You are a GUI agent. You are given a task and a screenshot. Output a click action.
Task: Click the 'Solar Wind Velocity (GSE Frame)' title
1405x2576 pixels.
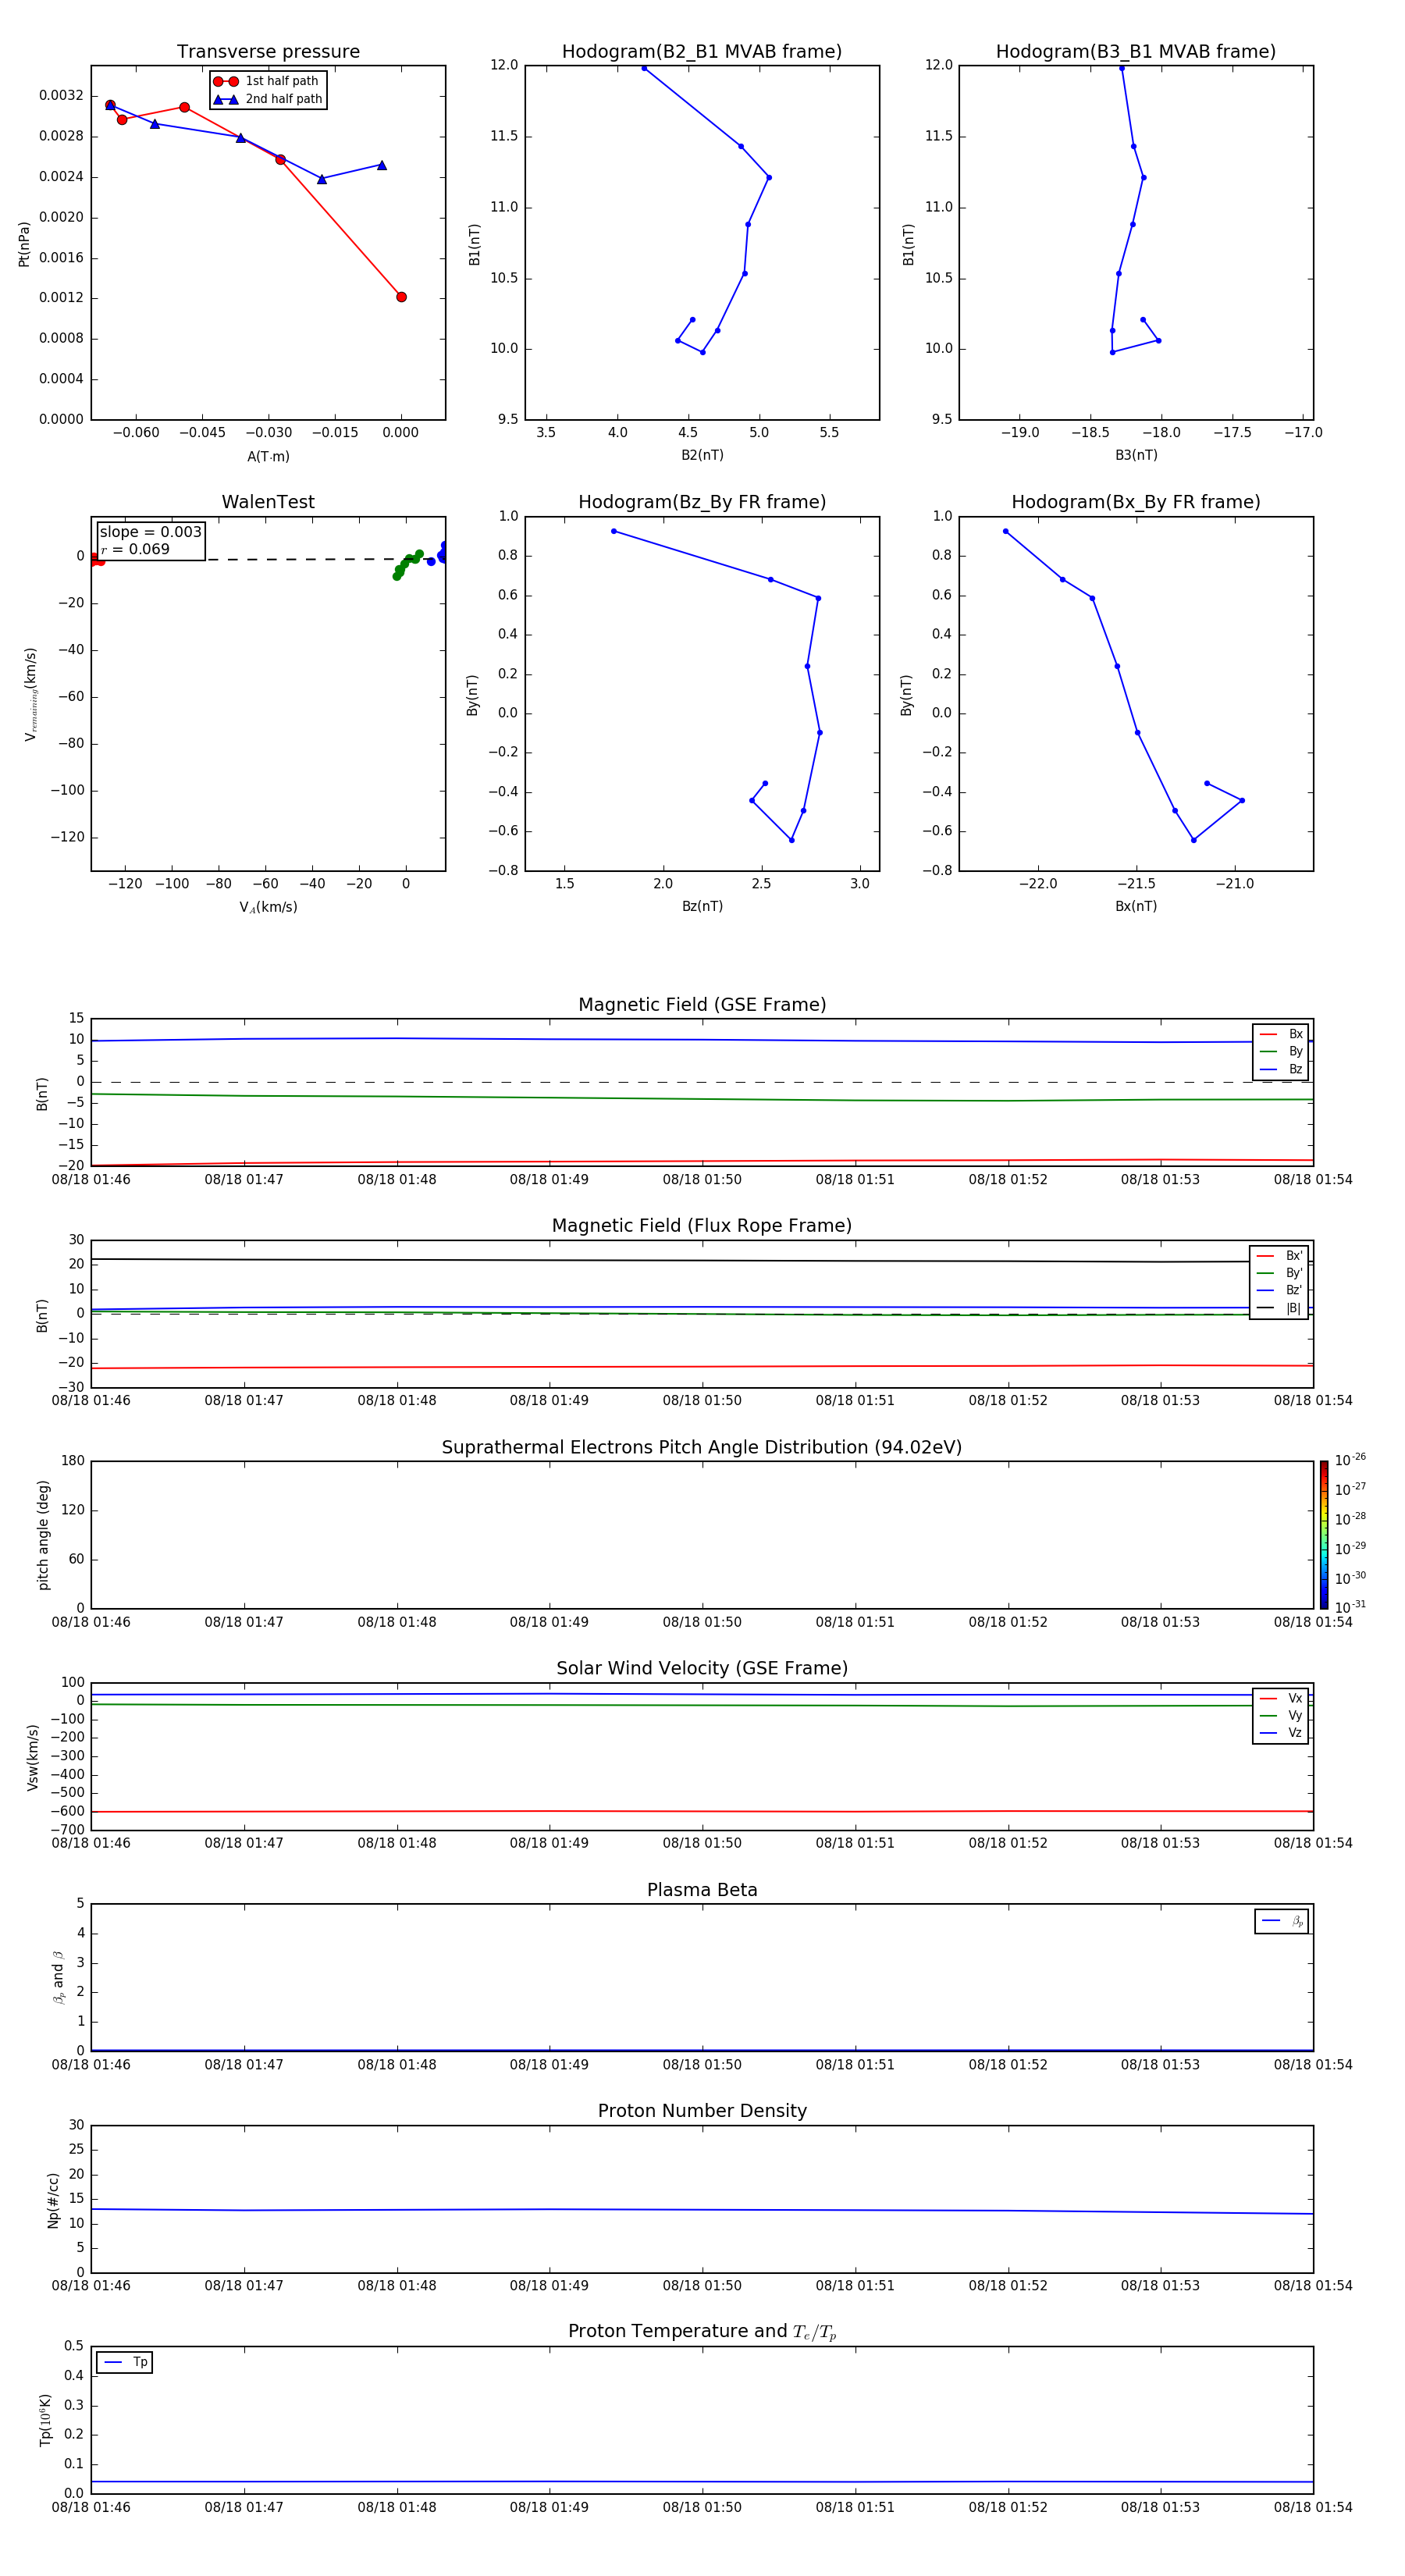pos(702,1669)
